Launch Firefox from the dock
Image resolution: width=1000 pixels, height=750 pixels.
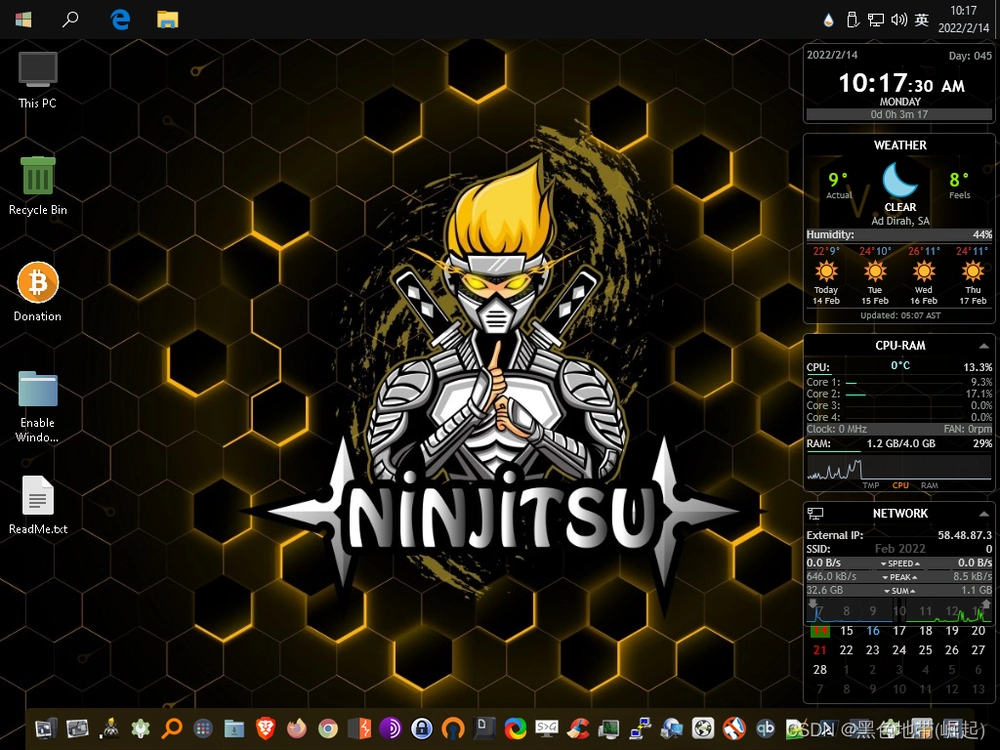tap(297, 728)
